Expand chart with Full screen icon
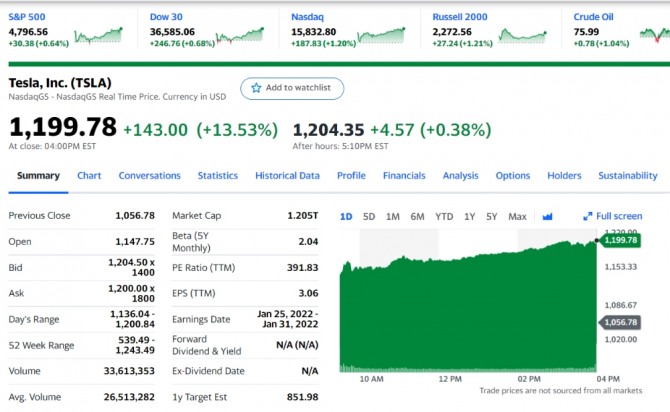This screenshot has width=670, height=412. coord(612,216)
